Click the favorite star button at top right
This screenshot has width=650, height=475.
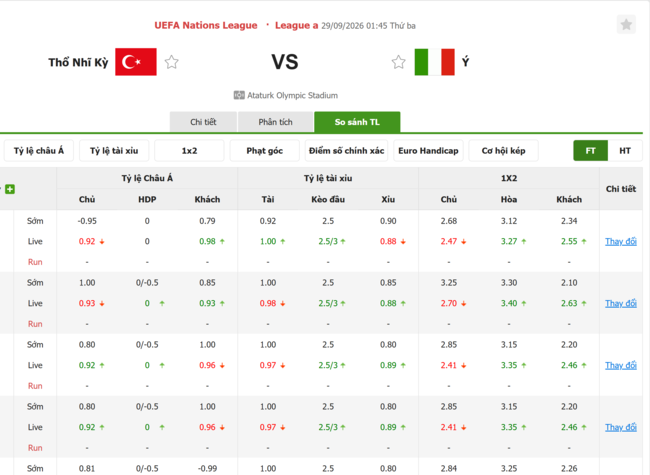(626, 25)
